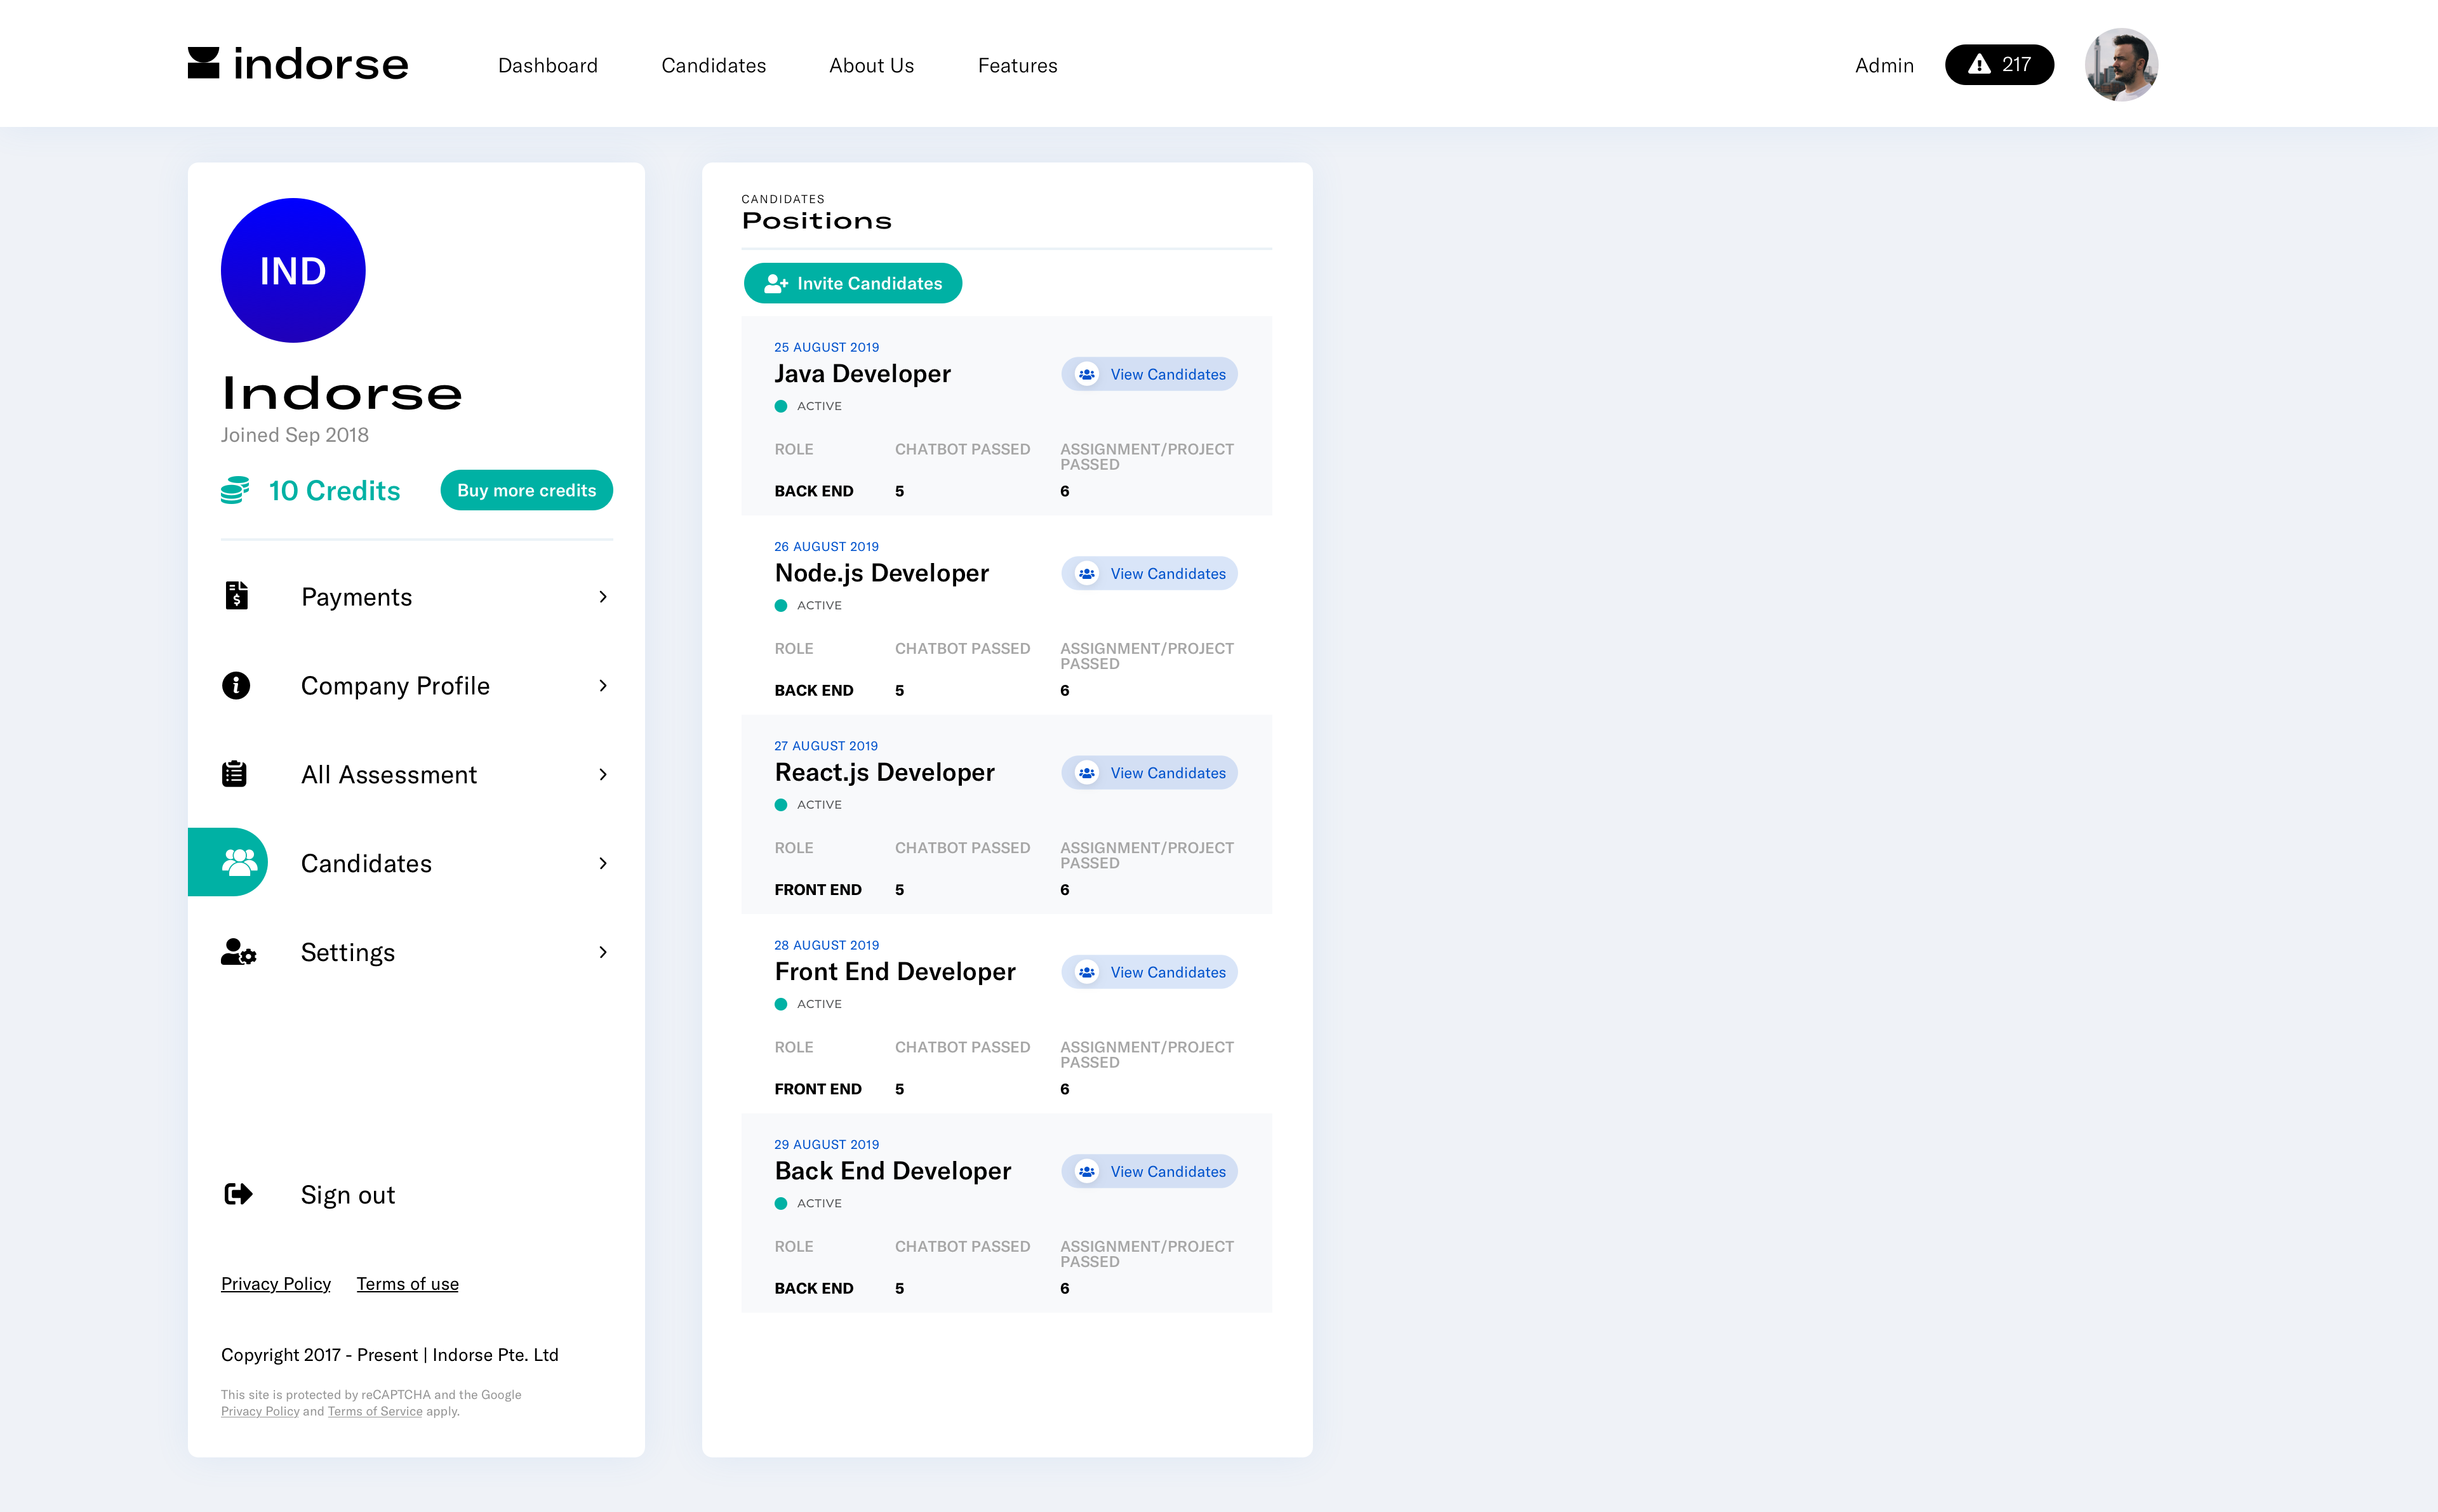Click the add-user icon on Invite Candidates

point(776,284)
